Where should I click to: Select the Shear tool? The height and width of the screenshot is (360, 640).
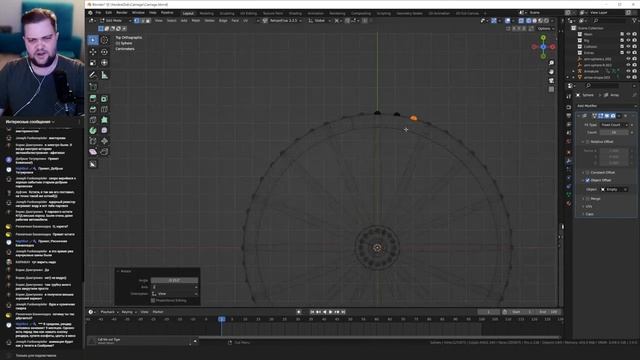coord(93,151)
